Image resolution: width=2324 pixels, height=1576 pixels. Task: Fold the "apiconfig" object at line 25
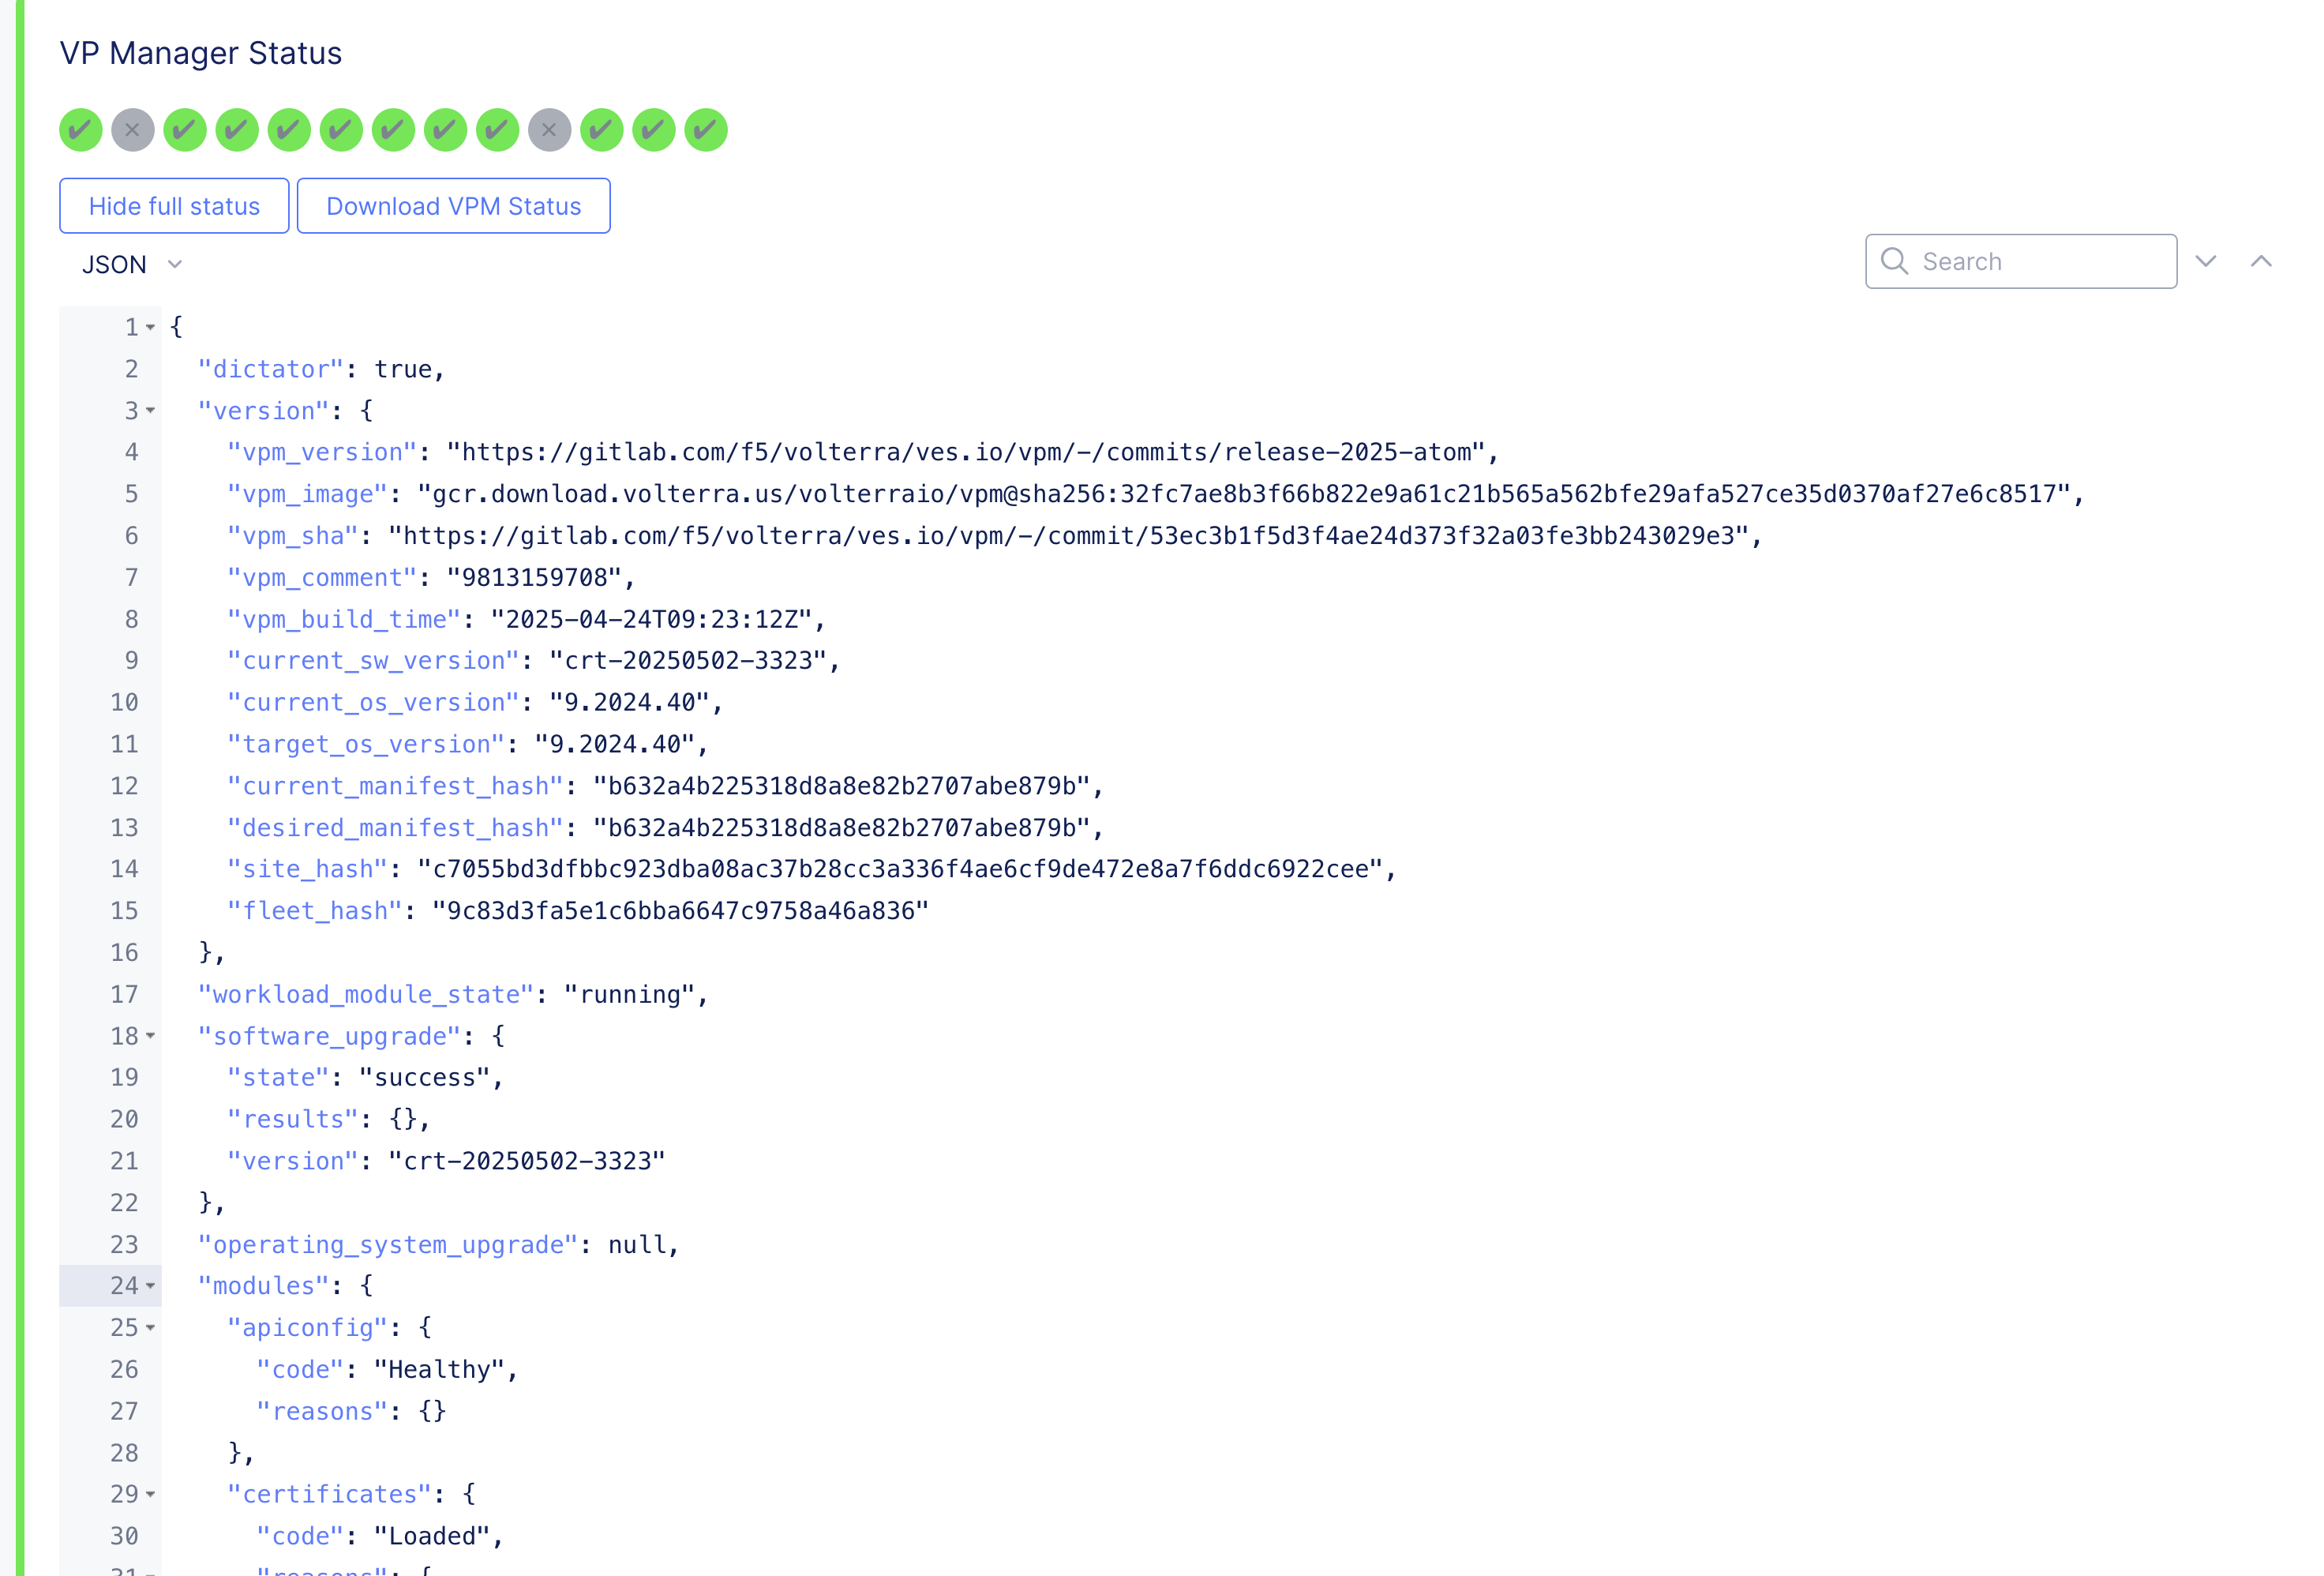(151, 1328)
